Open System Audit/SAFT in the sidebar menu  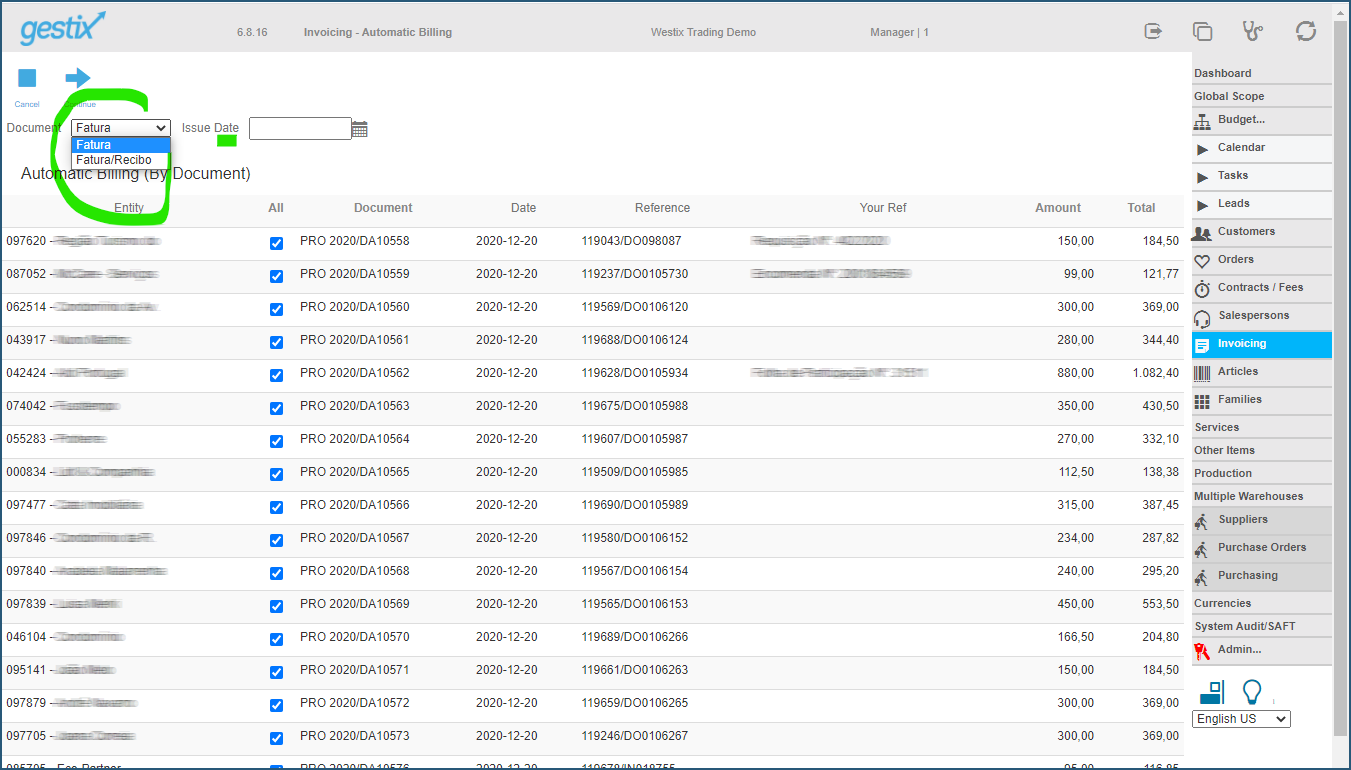coord(1262,626)
